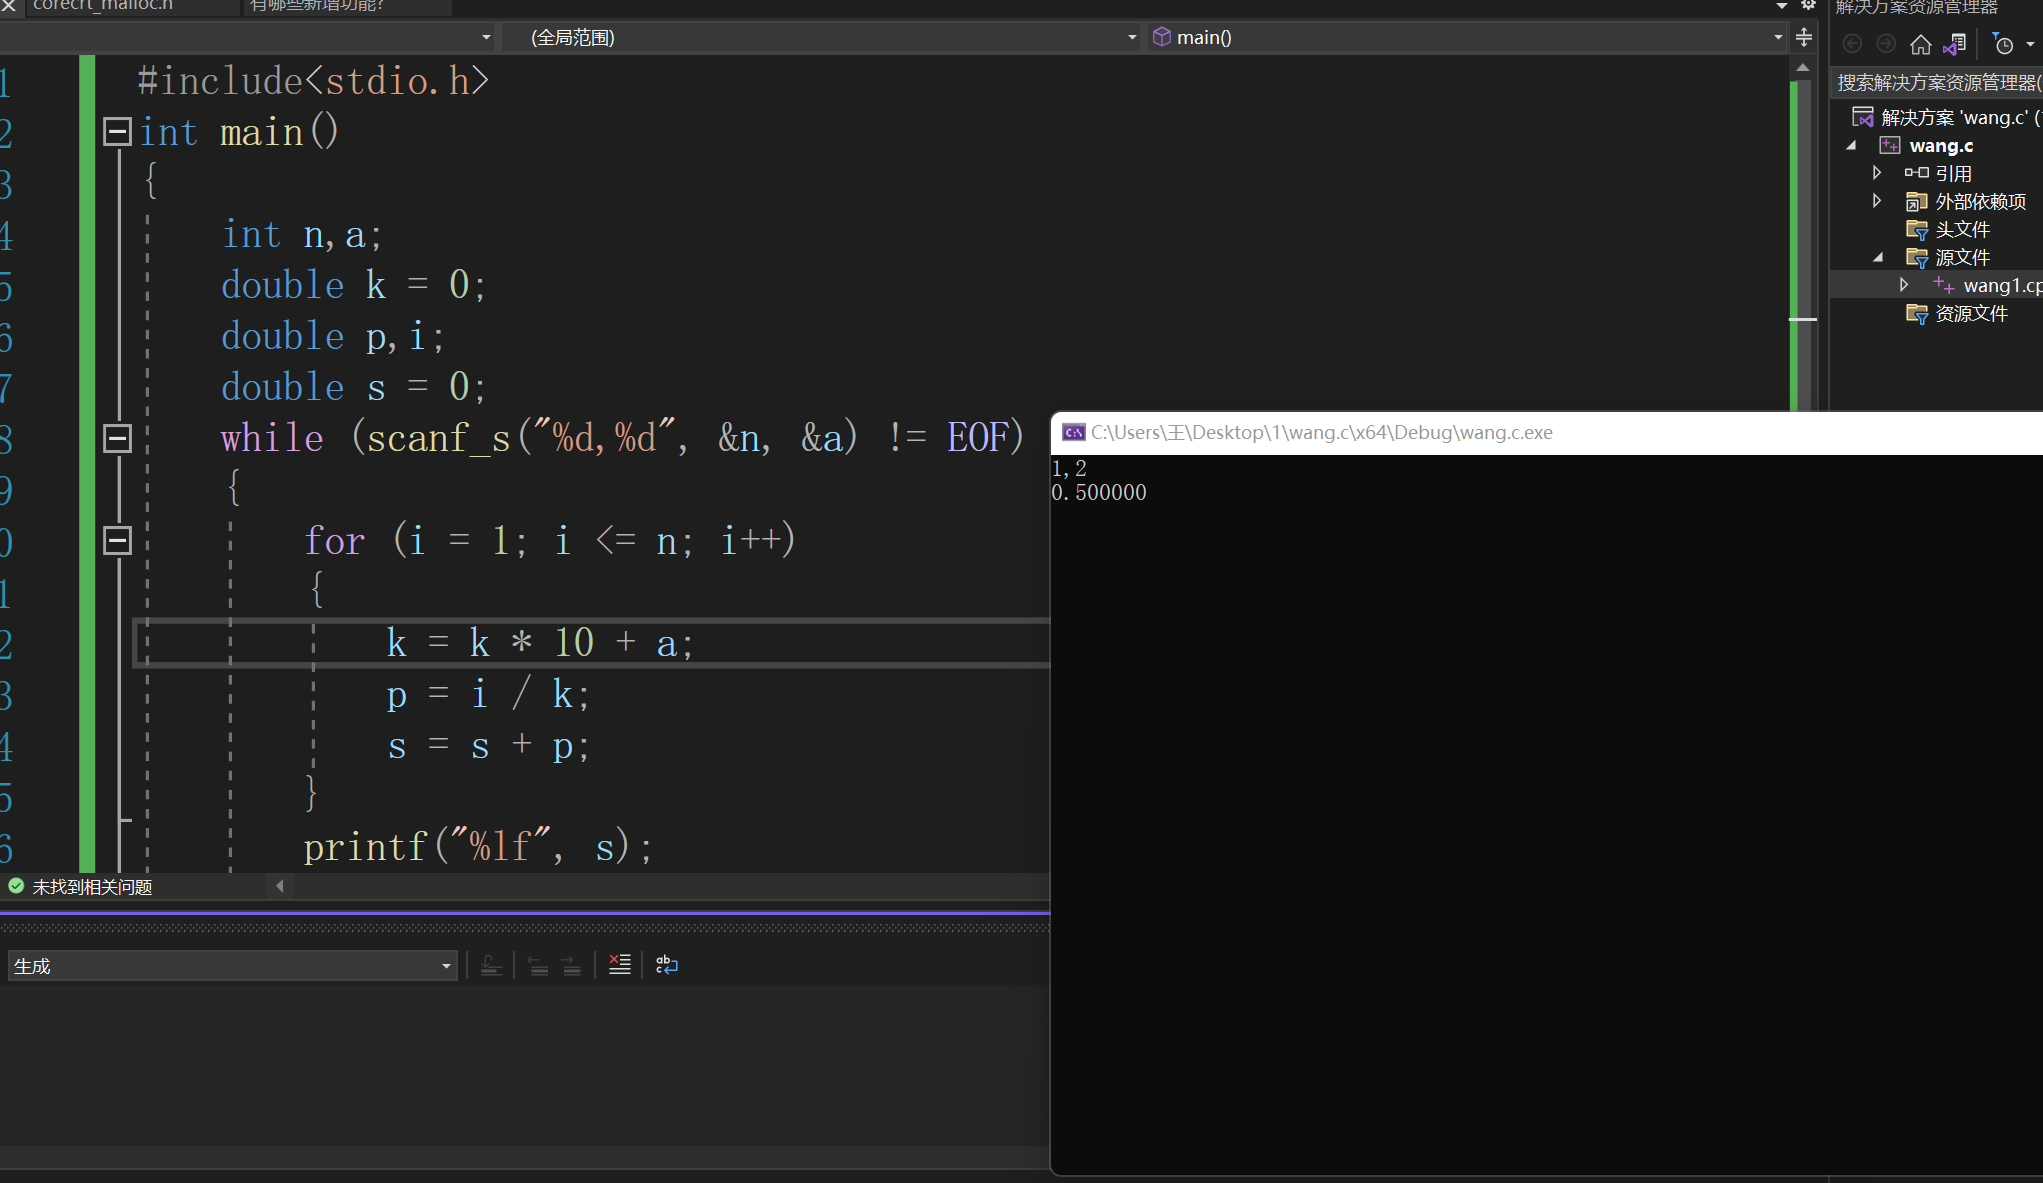This screenshot has width=2043, height=1183.
Task: Click the green no-issues-found check icon
Action: pyautogui.click(x=16, y=886)
